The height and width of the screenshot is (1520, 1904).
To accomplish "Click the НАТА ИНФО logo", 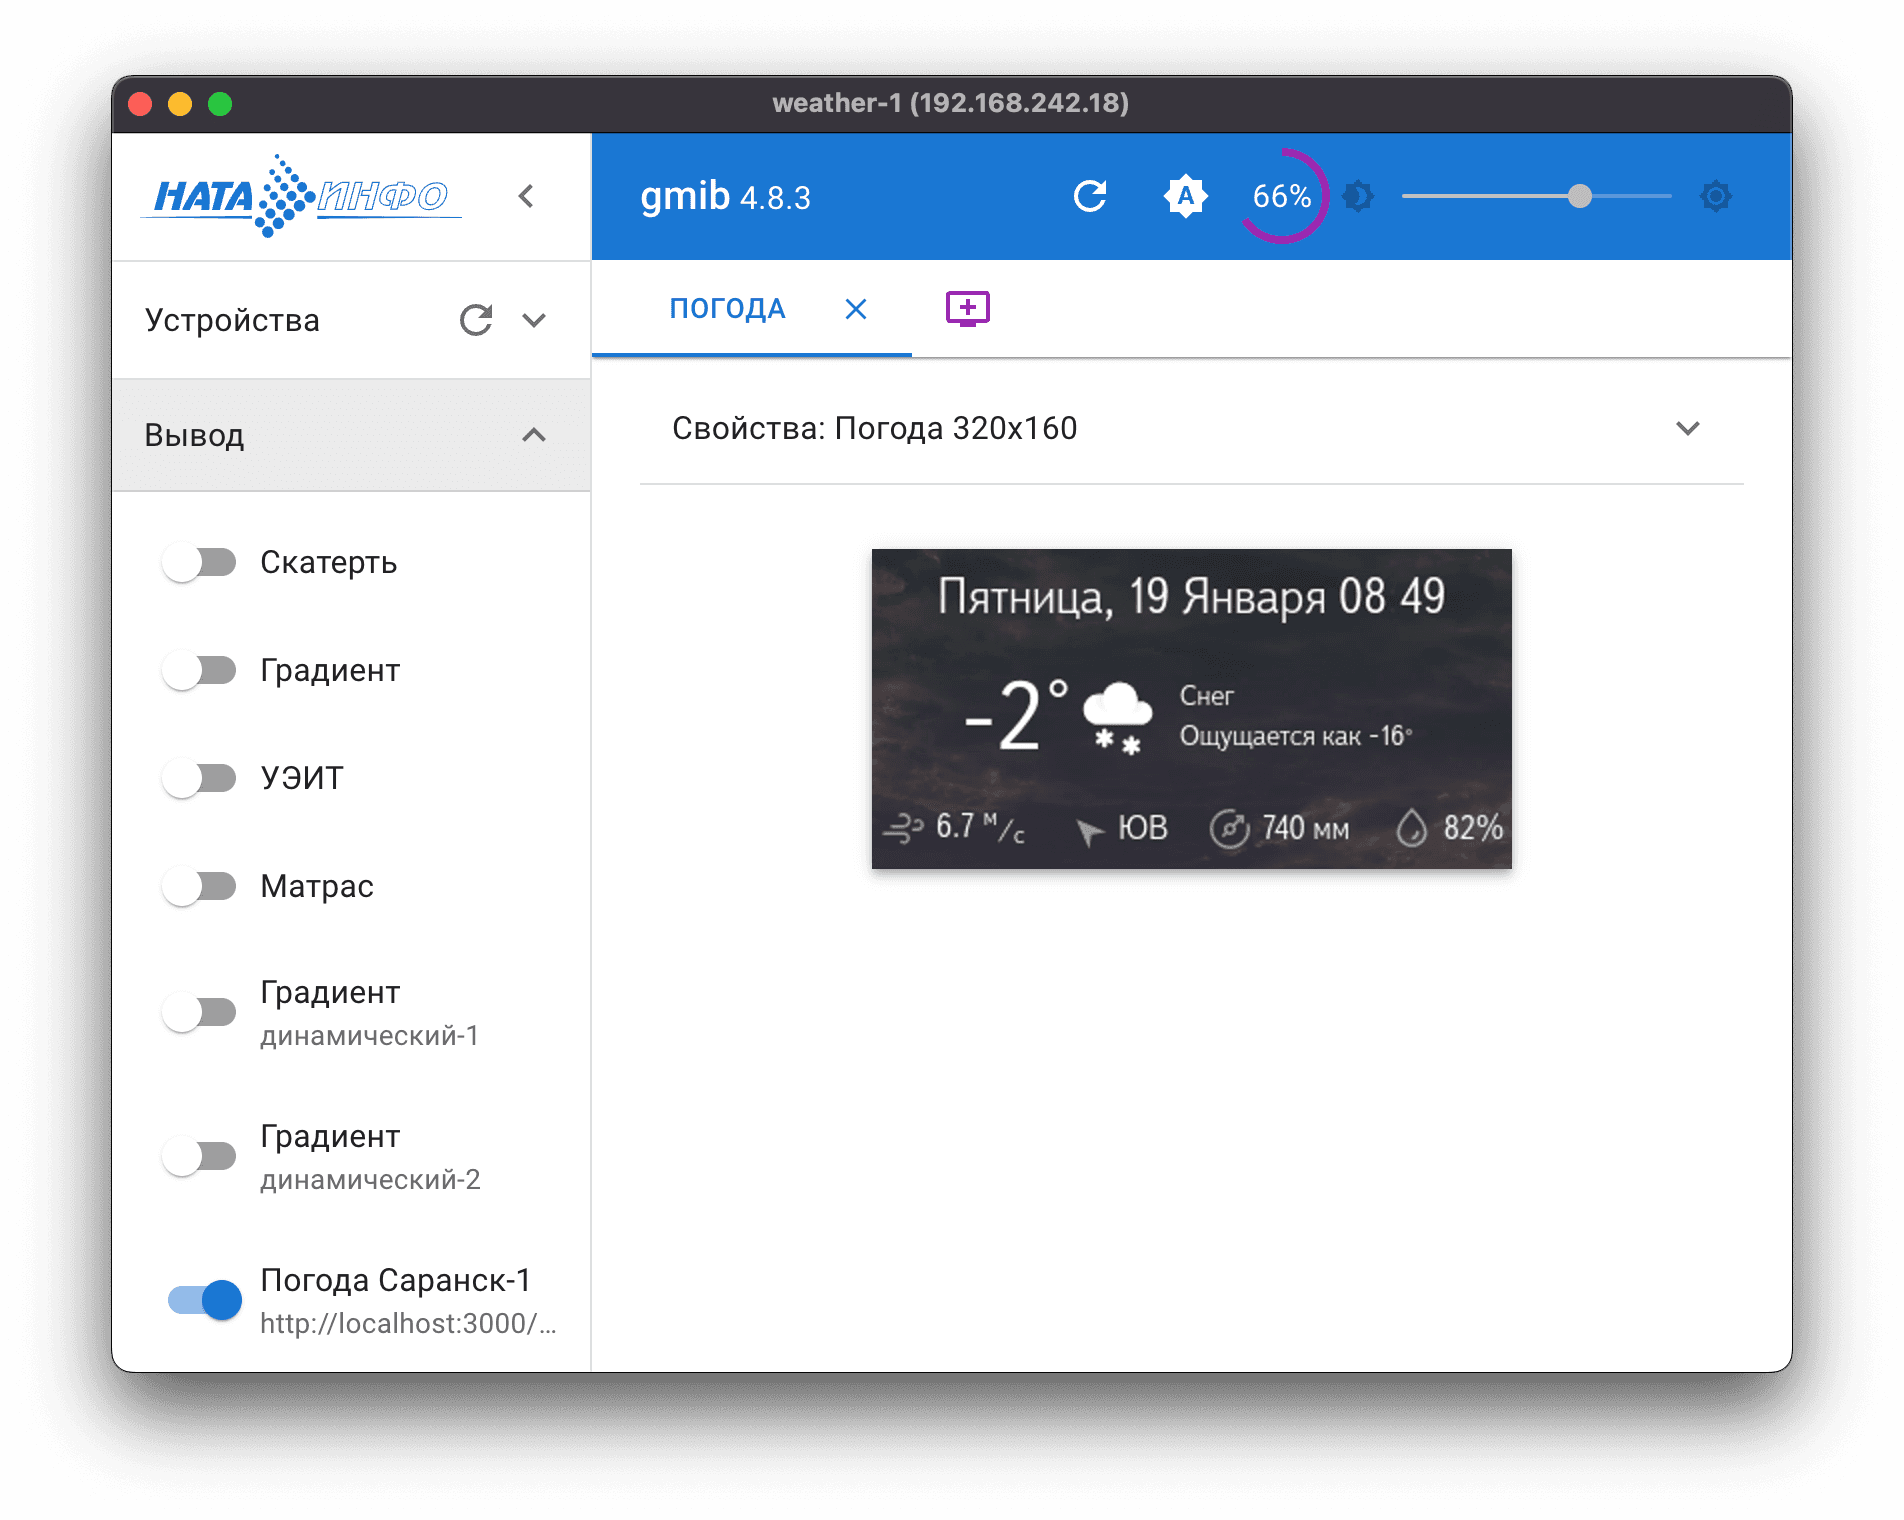I will click(303, 196).
